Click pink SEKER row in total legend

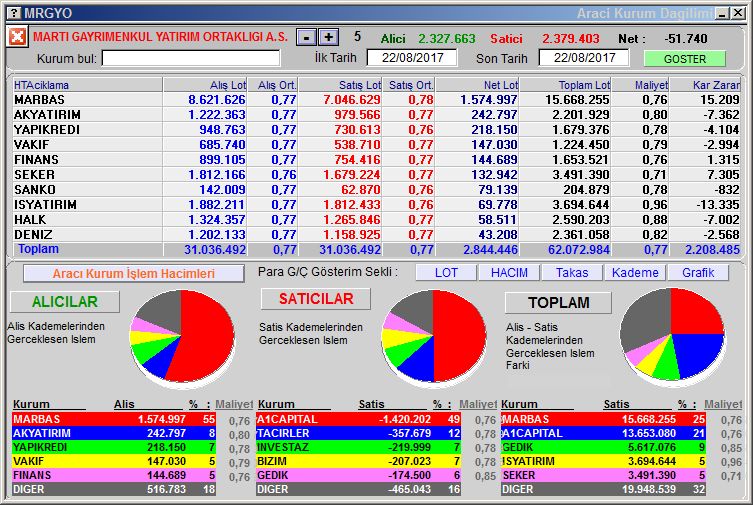(604, 475)
